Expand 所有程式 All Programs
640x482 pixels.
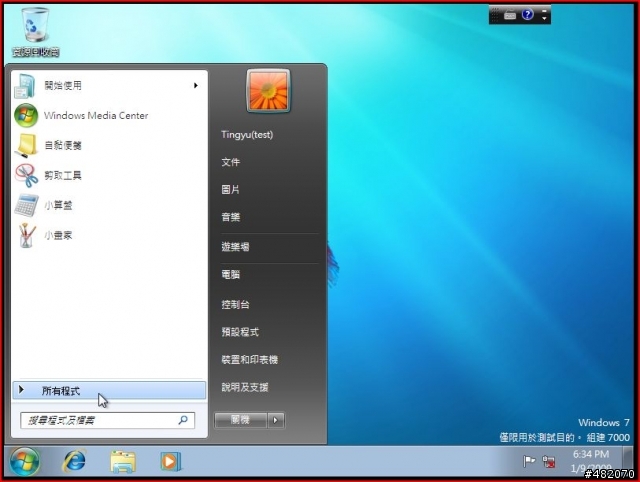pyautogui.click(x=109, y=391)
